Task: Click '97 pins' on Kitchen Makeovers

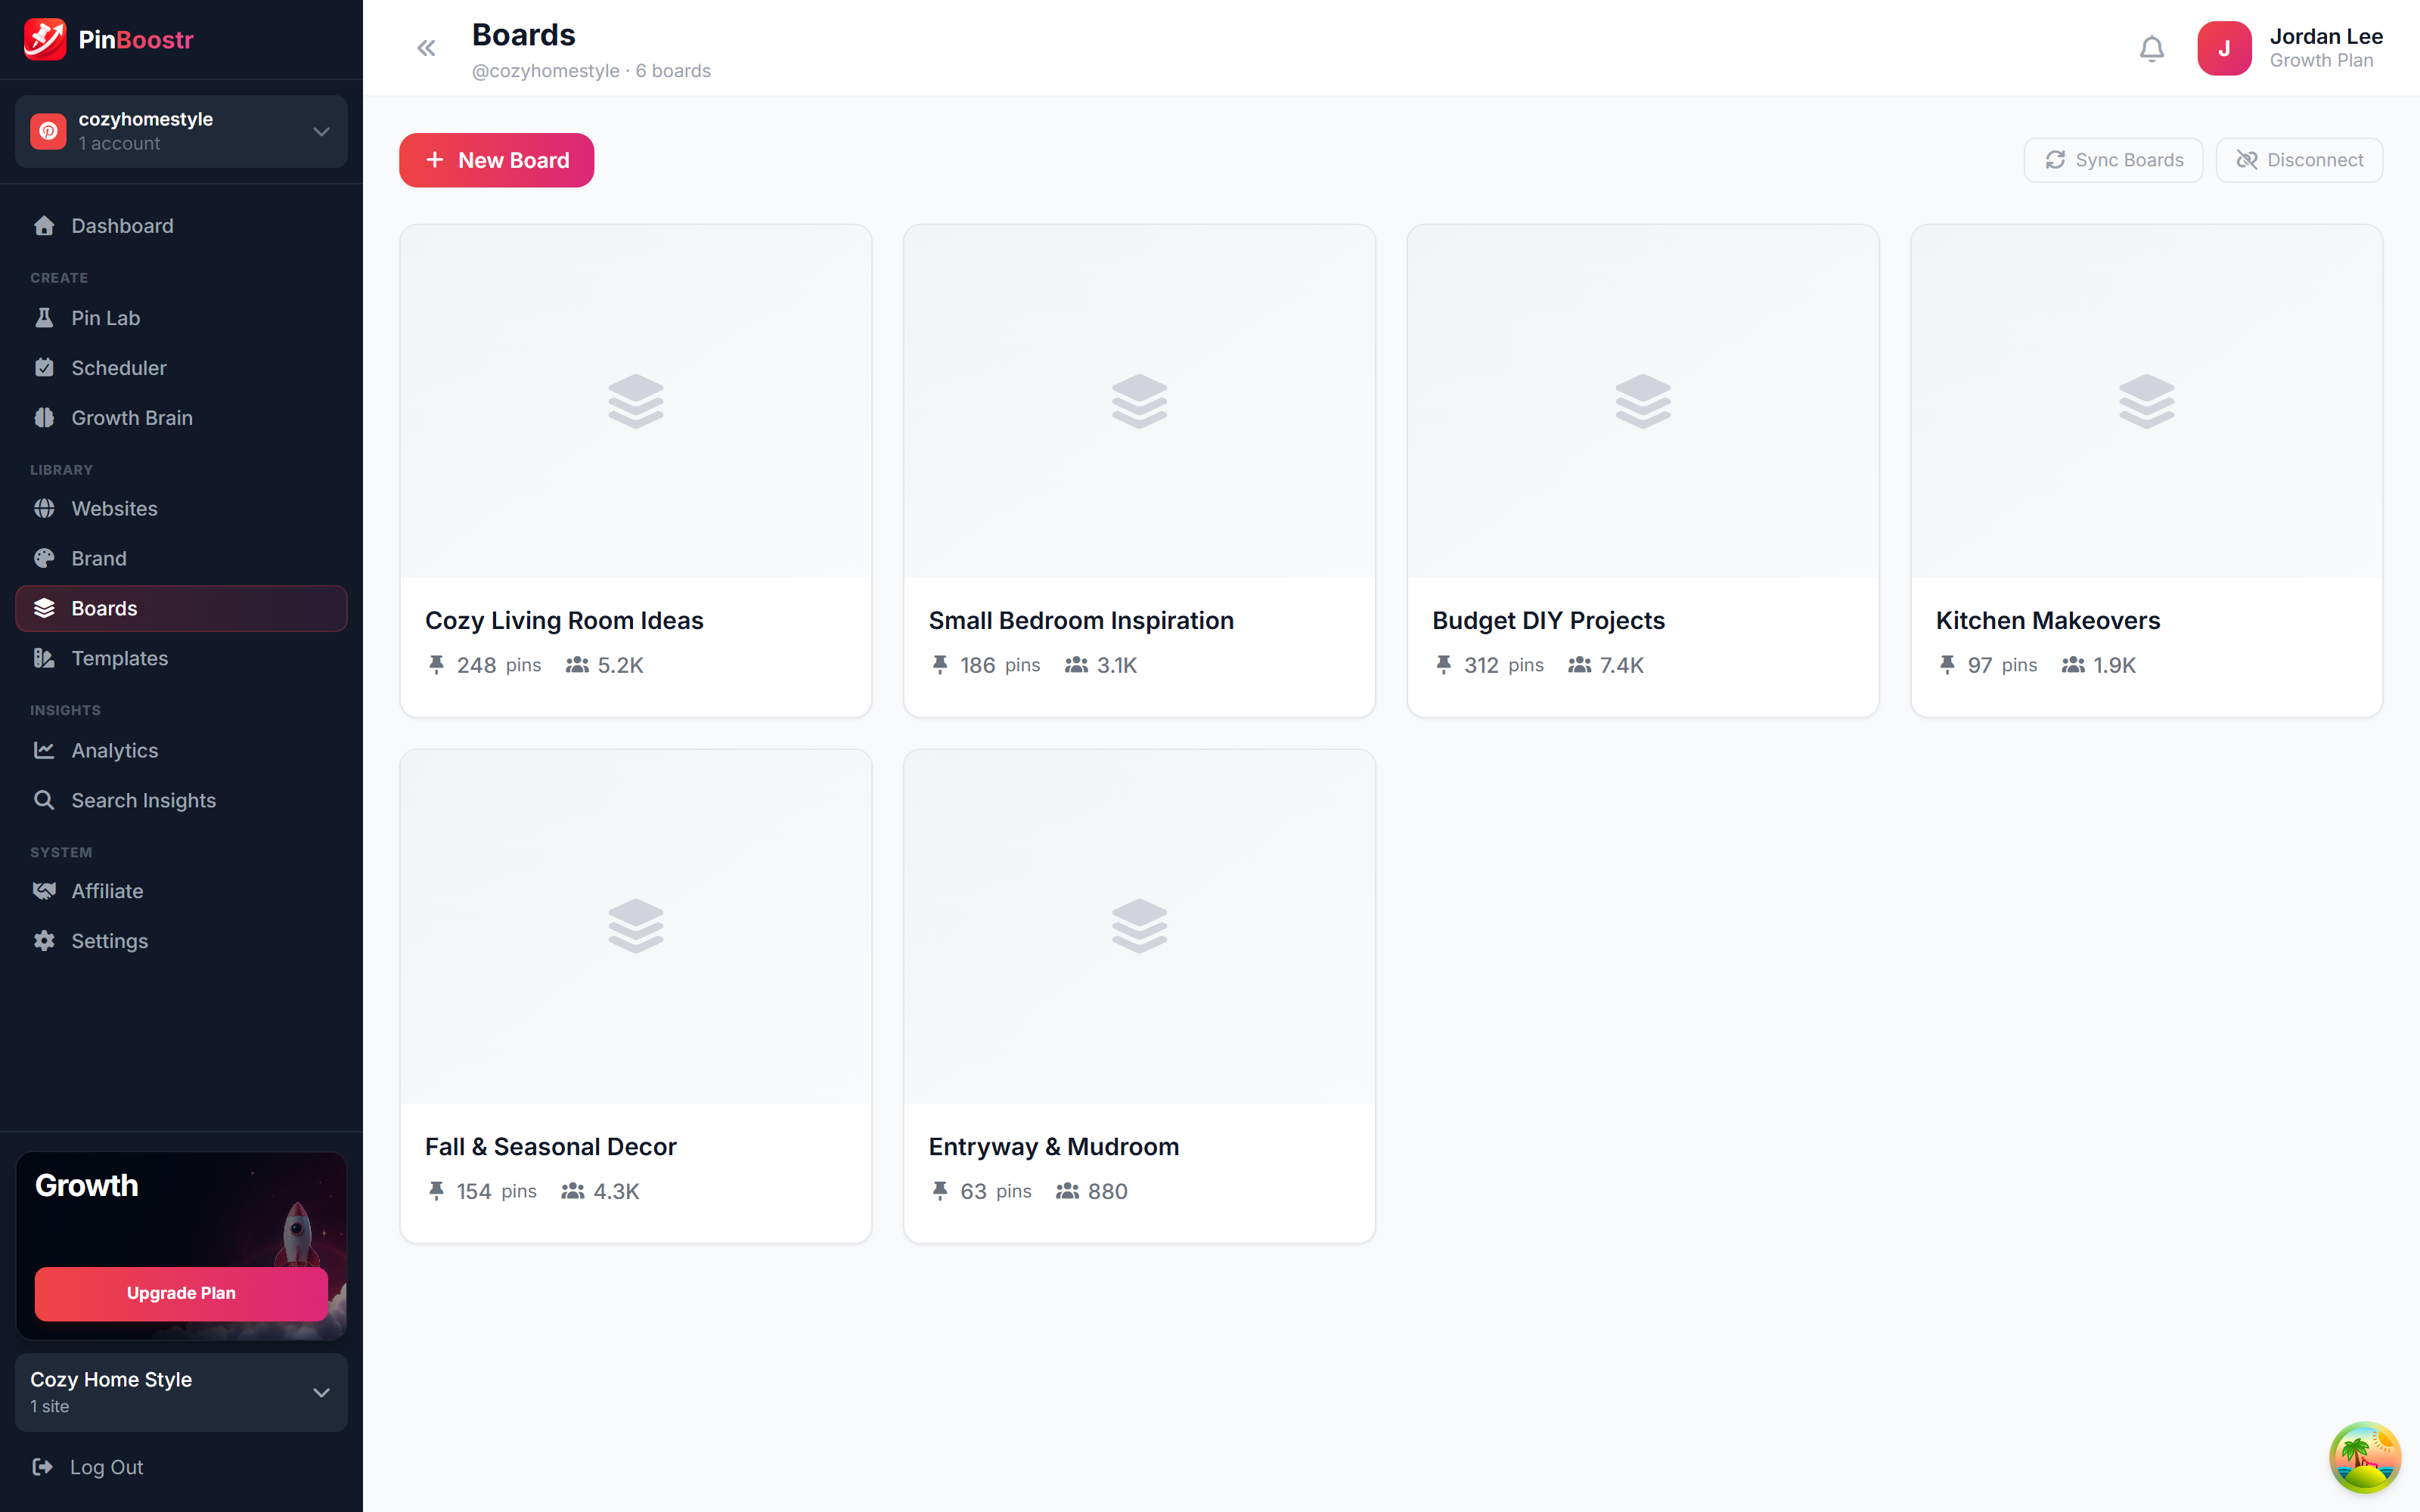Action: tap(2002, 665)
